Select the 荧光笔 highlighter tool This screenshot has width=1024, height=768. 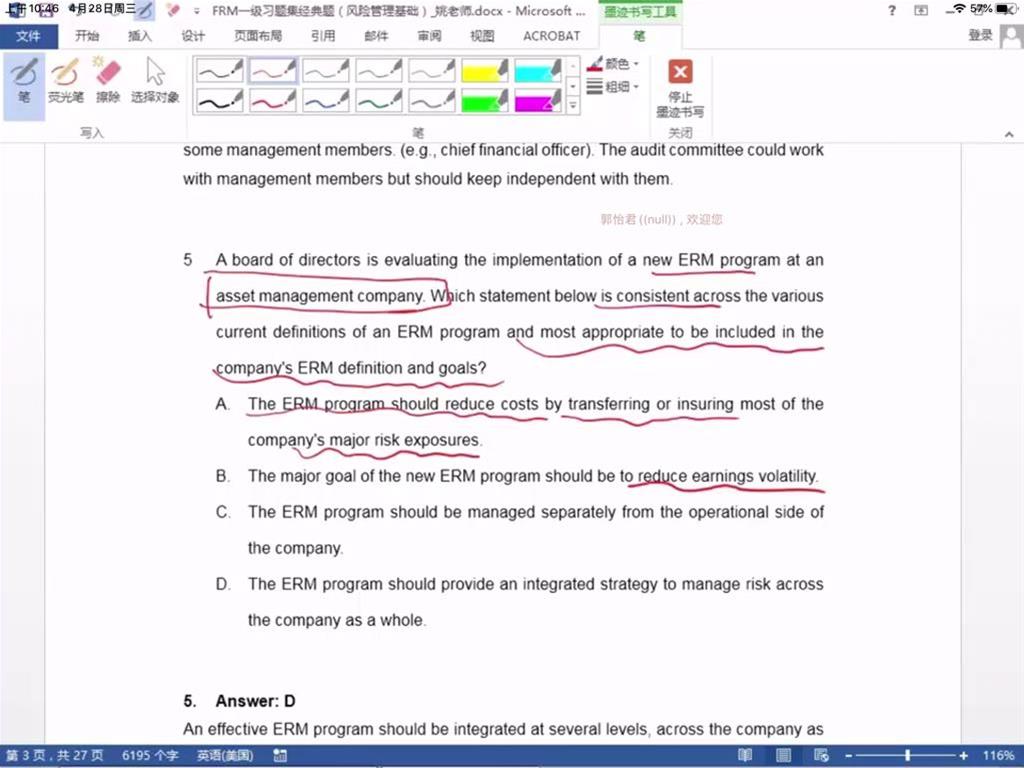tap(65, 80)
